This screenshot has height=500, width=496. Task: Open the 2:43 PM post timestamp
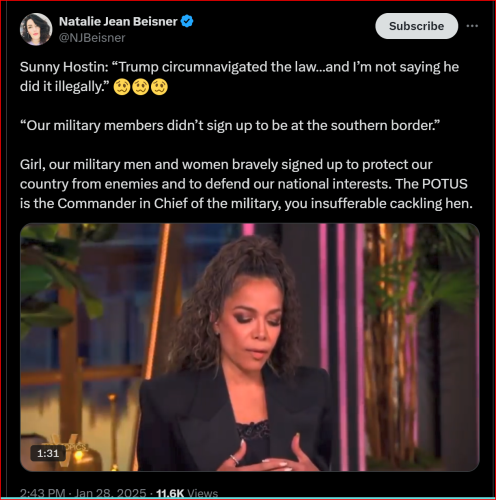(x=42, y=493)
